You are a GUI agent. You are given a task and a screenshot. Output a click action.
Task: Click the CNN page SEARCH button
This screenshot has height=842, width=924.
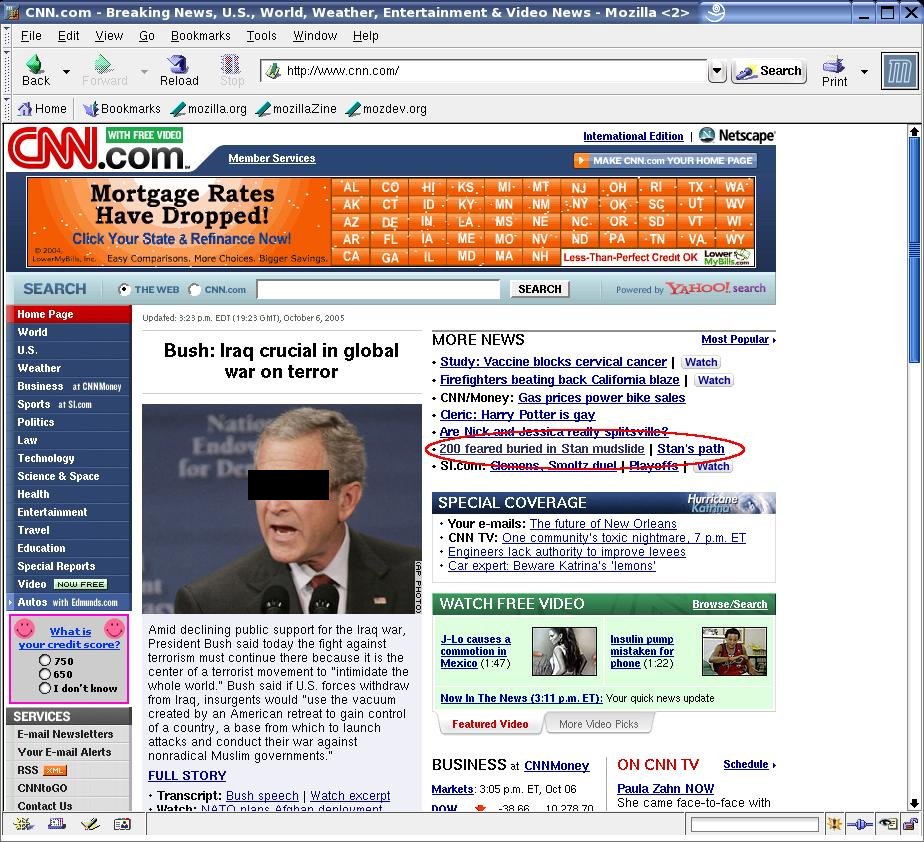tap(539, 289)
